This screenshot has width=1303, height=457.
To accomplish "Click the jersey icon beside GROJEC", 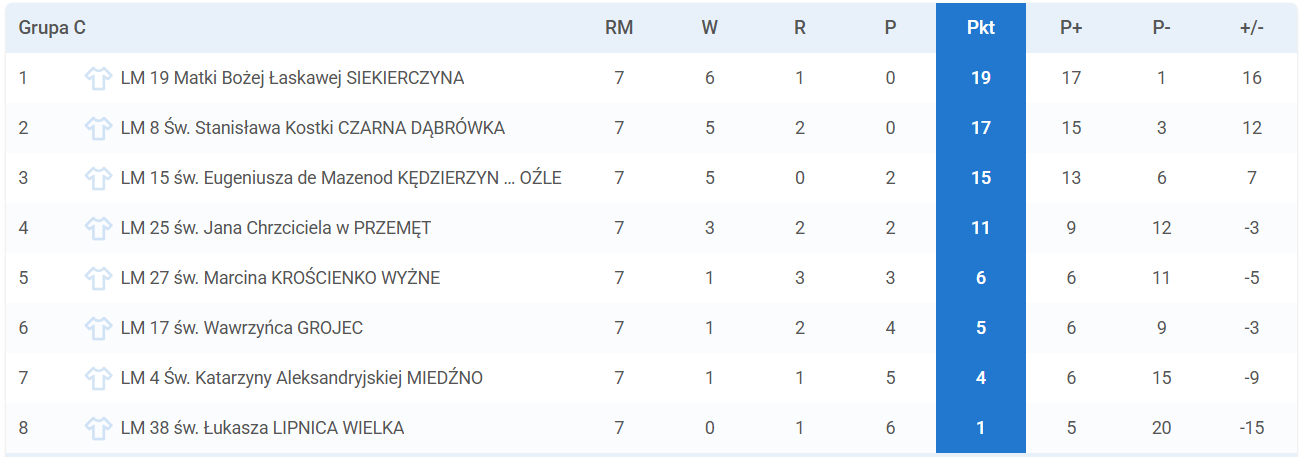I will (x=98, y=328).
